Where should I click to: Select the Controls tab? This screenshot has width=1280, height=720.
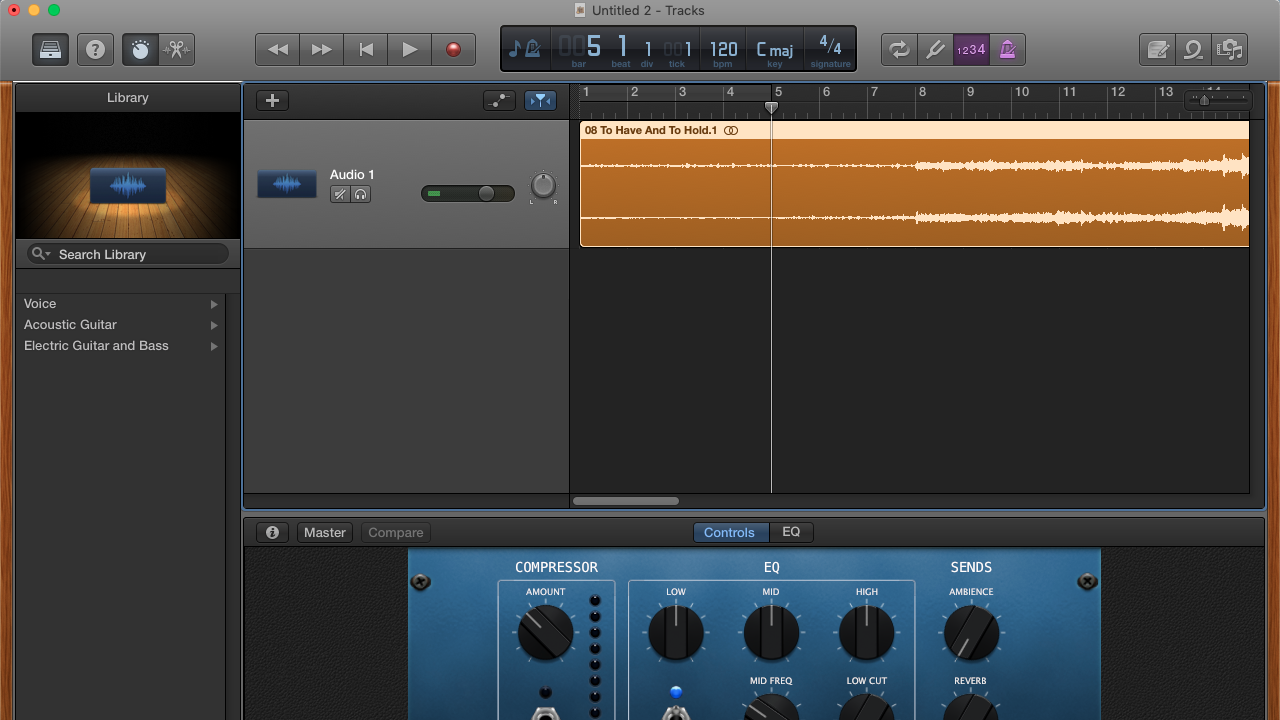pyautogui.click(x=730, y=532)
